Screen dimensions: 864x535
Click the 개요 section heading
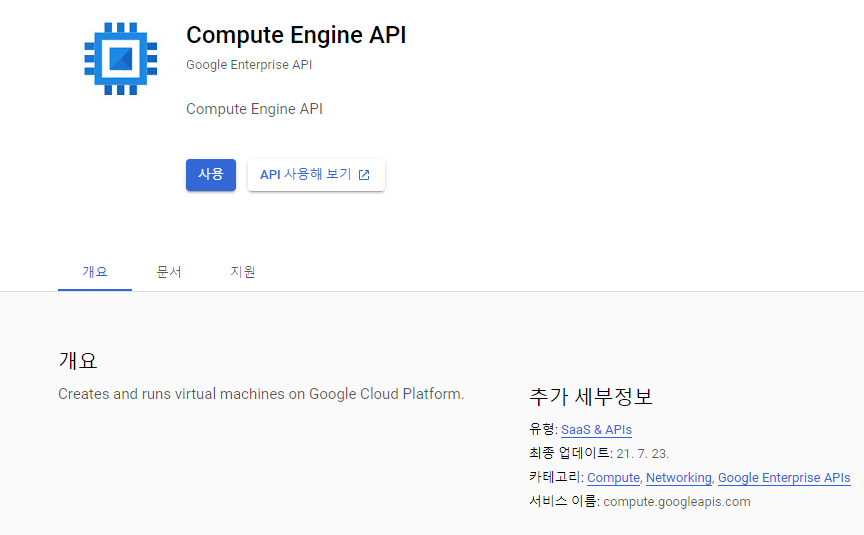point(78,360)
